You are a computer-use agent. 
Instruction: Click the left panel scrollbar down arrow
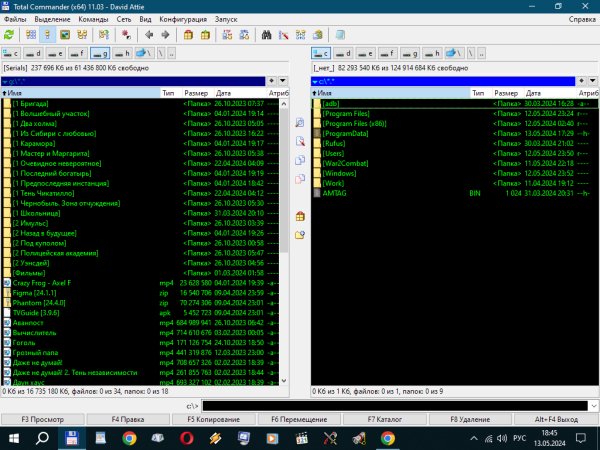tap(284, 381)
